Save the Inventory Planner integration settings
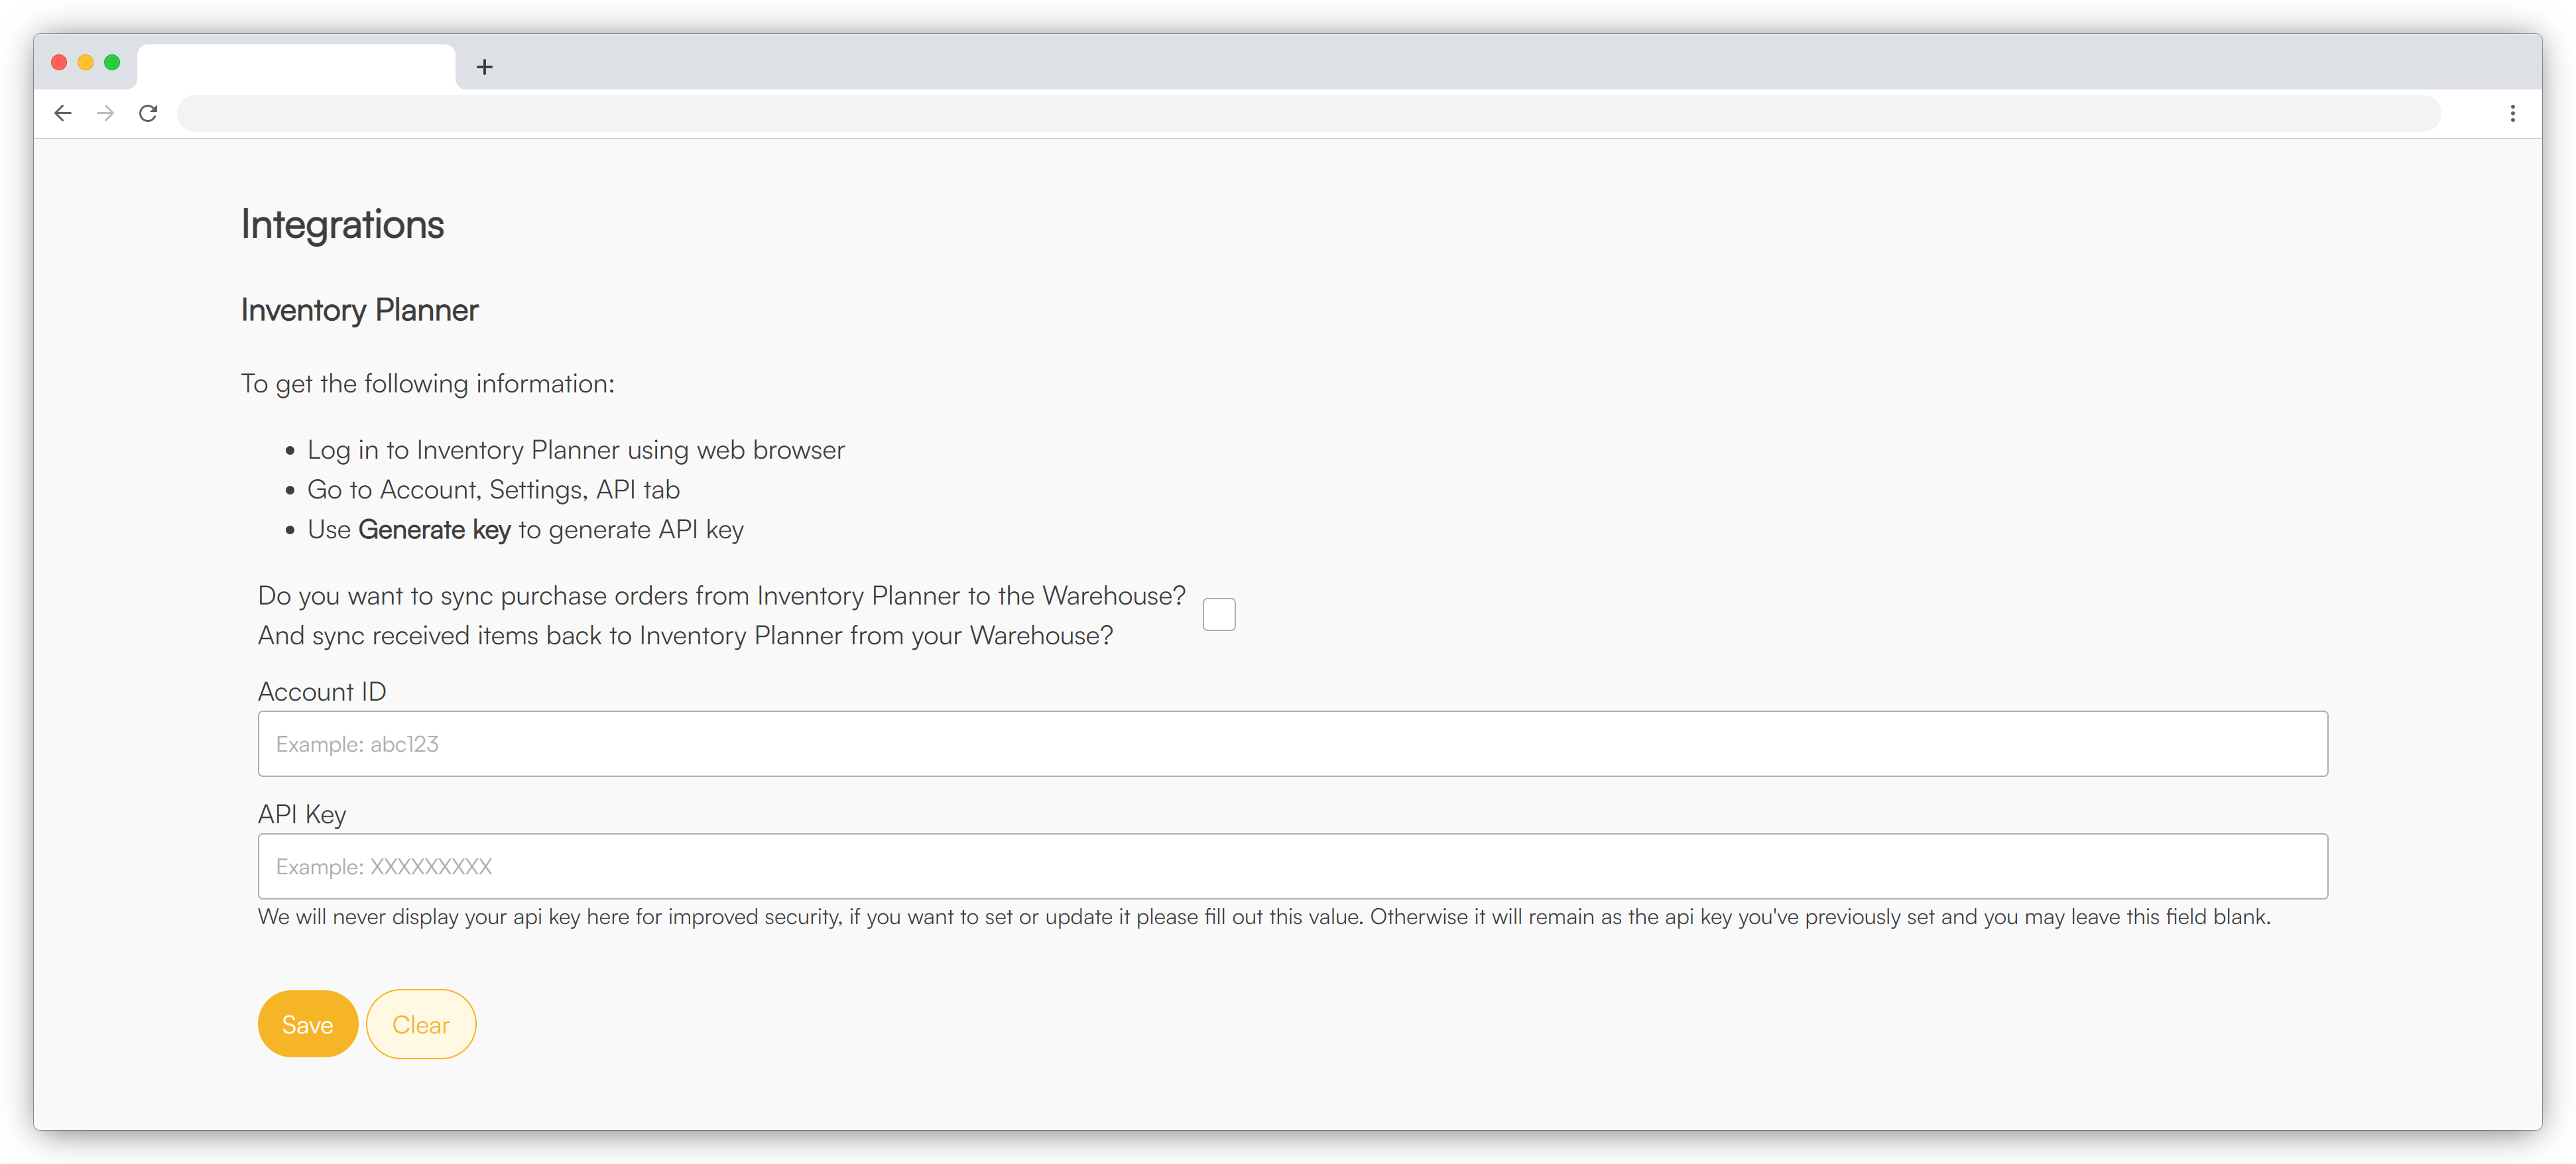This screenshot has height=1164, width=2576. click(307, 1024)
